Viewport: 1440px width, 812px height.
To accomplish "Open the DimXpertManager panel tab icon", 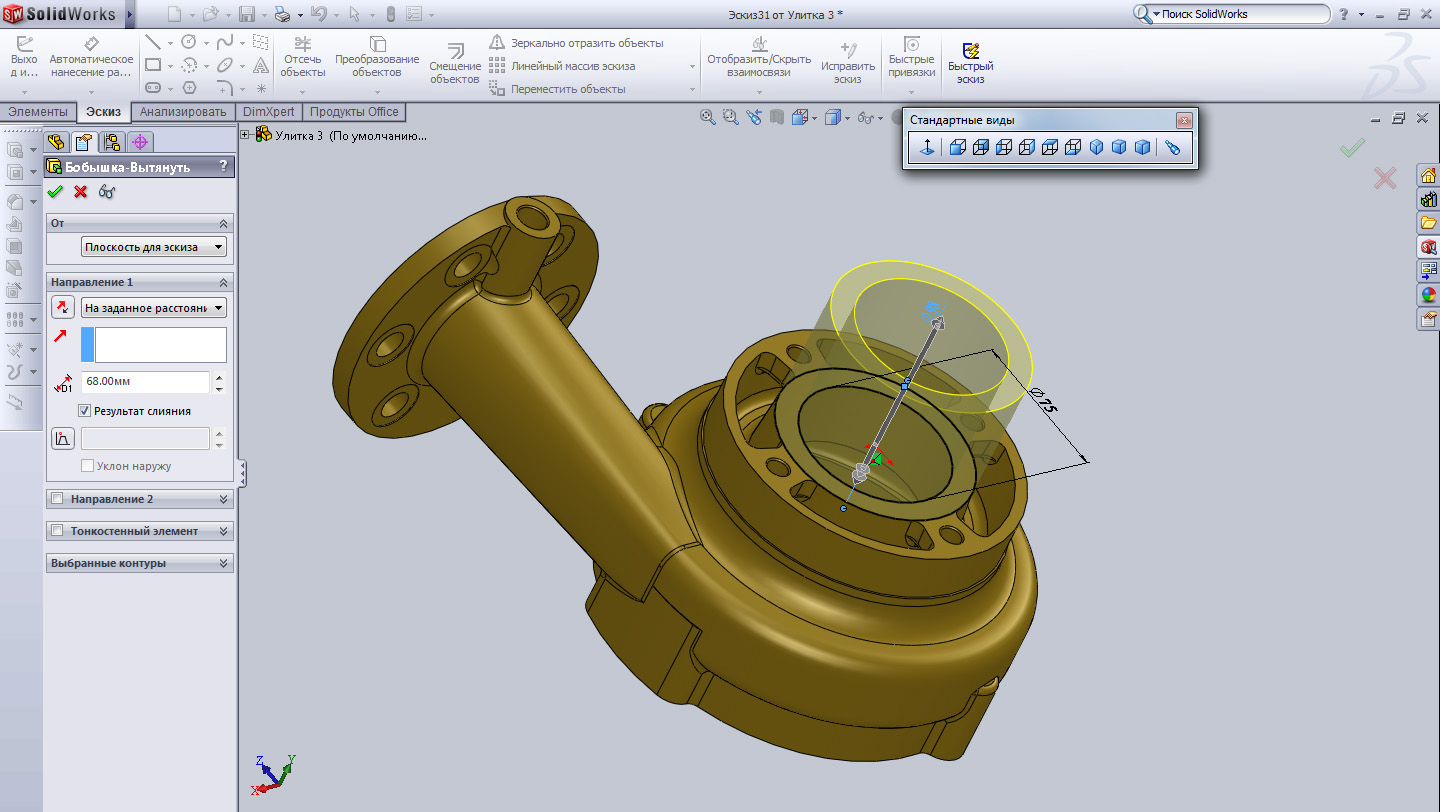I will pos(140,142).
